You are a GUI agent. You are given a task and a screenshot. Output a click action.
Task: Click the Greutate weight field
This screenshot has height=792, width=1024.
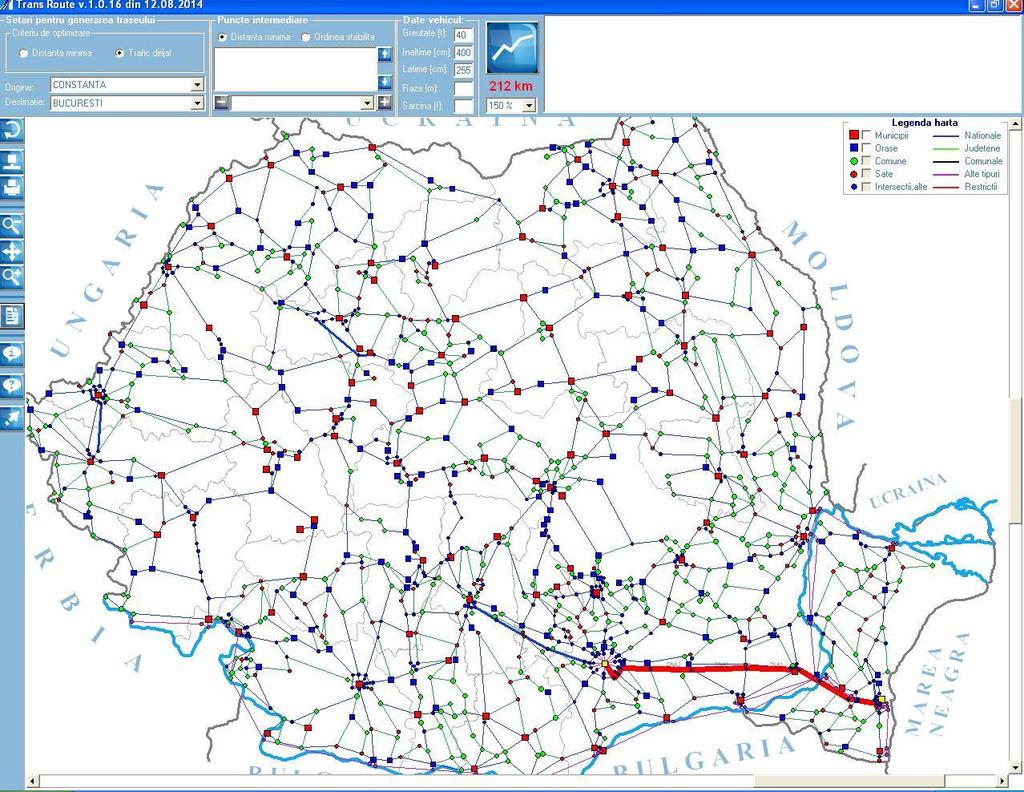(x=464, y=35)
